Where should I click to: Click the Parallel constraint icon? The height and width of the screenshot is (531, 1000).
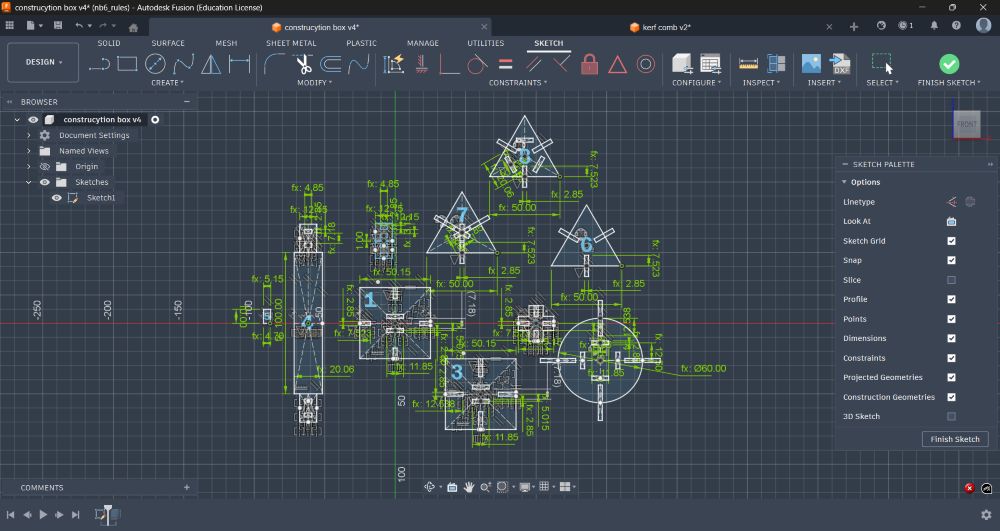533,64
